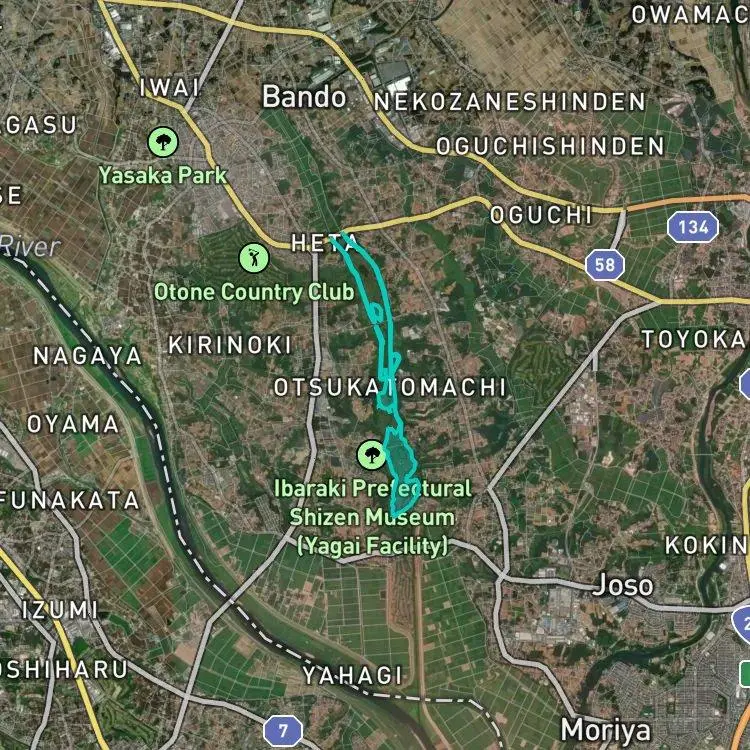
Task: Select the Bando city label
Action: point(304,96)
